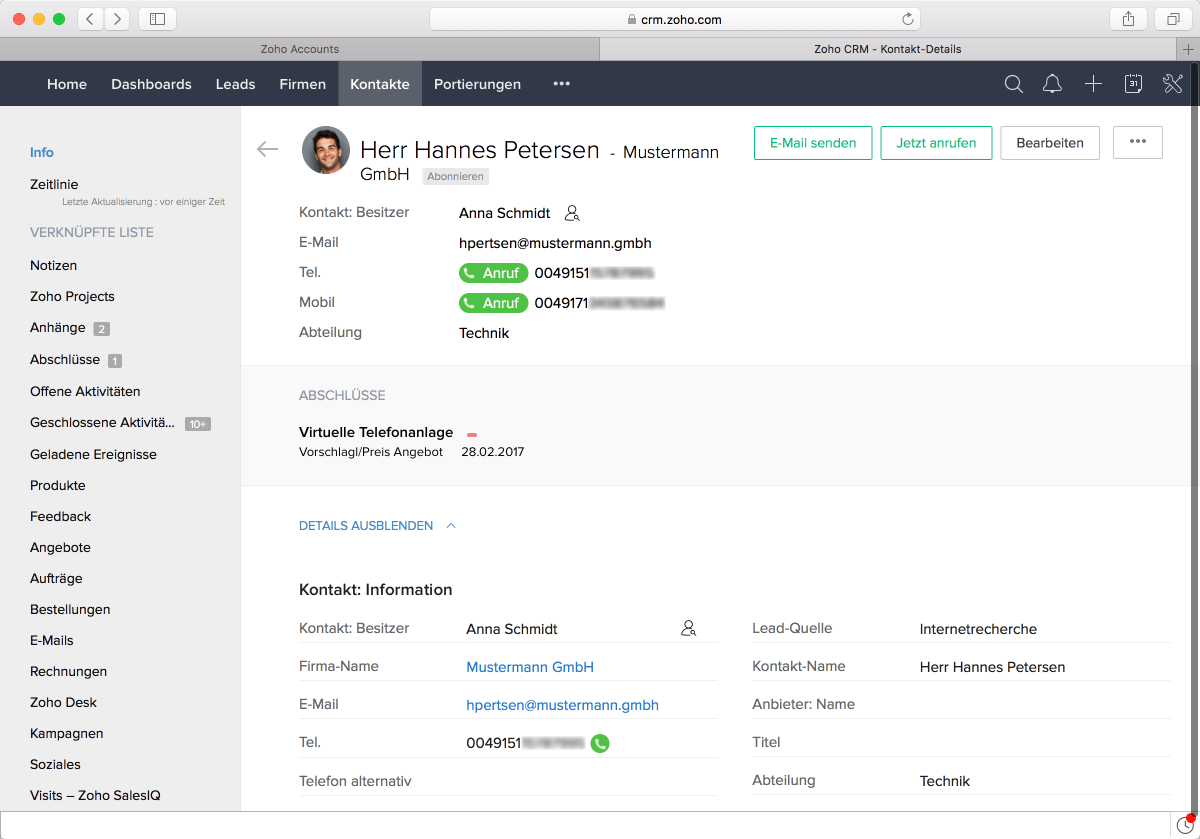Image resolution: width=1200 pixels, height=839 pixels.
Task: Open Zoho Projects related list
Action: 72,296
